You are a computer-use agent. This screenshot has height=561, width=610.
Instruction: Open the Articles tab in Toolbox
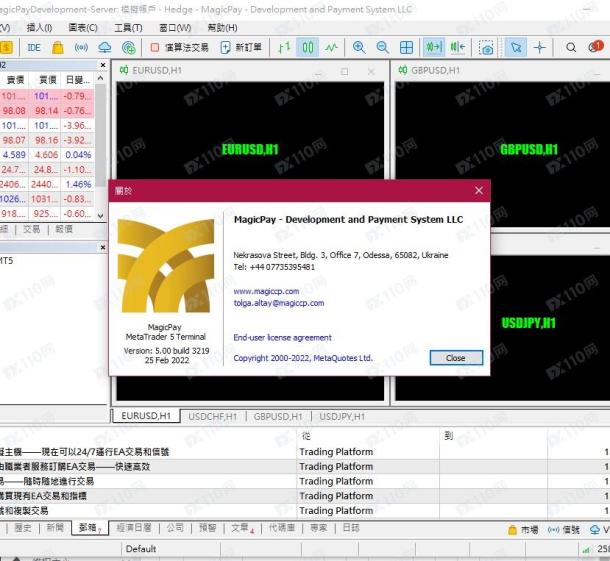coord(242,528)
